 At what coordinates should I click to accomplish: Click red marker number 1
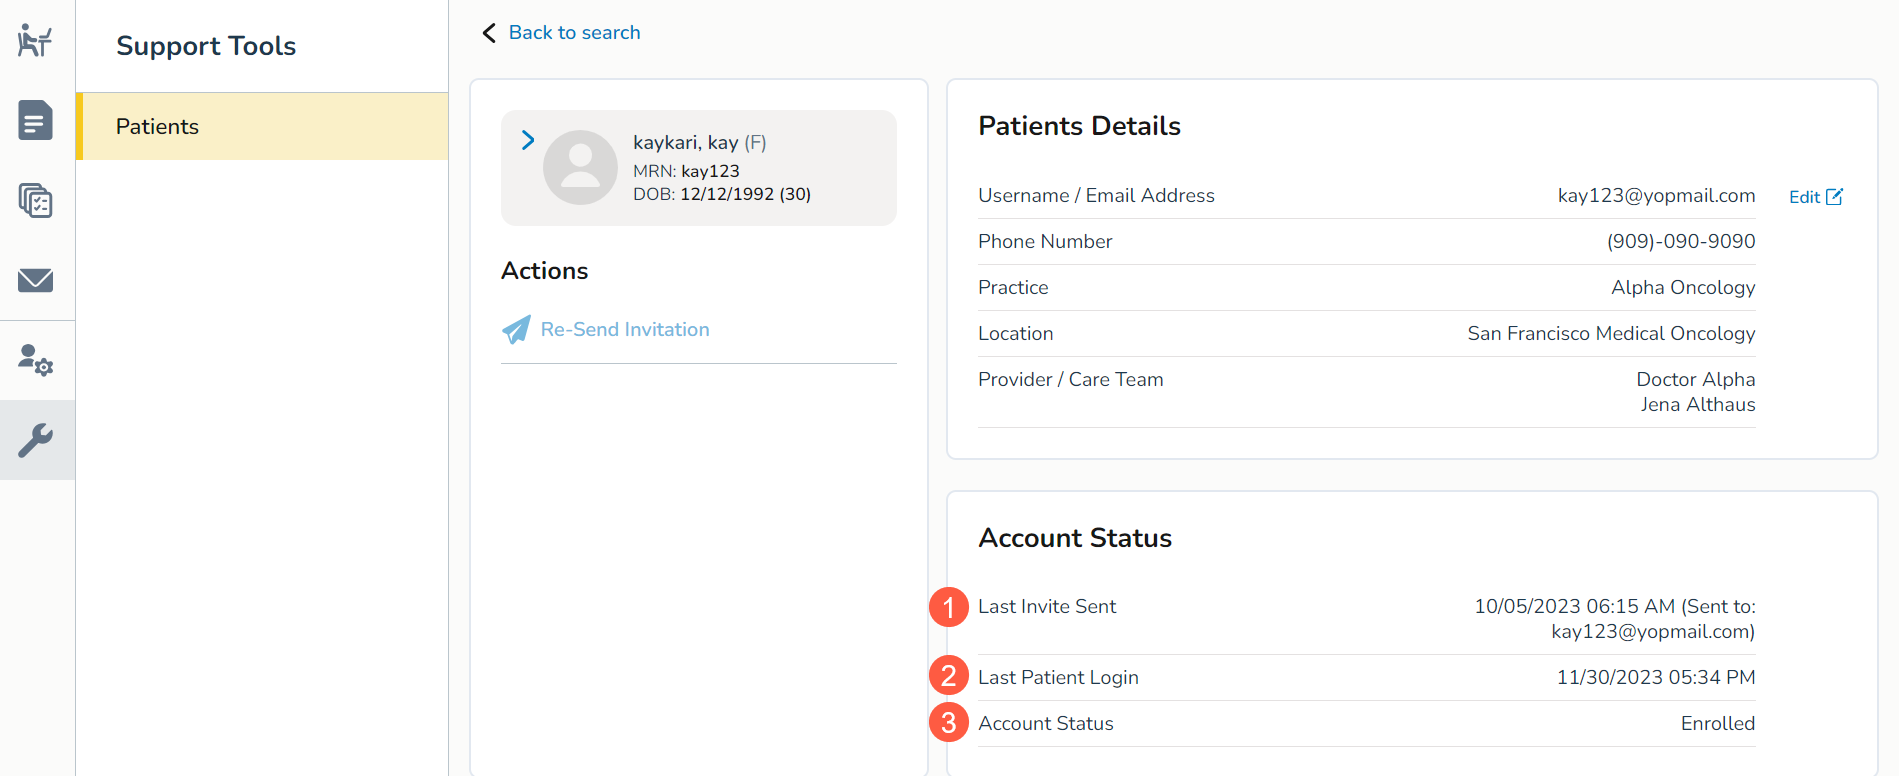pyautogui.click(x=948, y=607)
